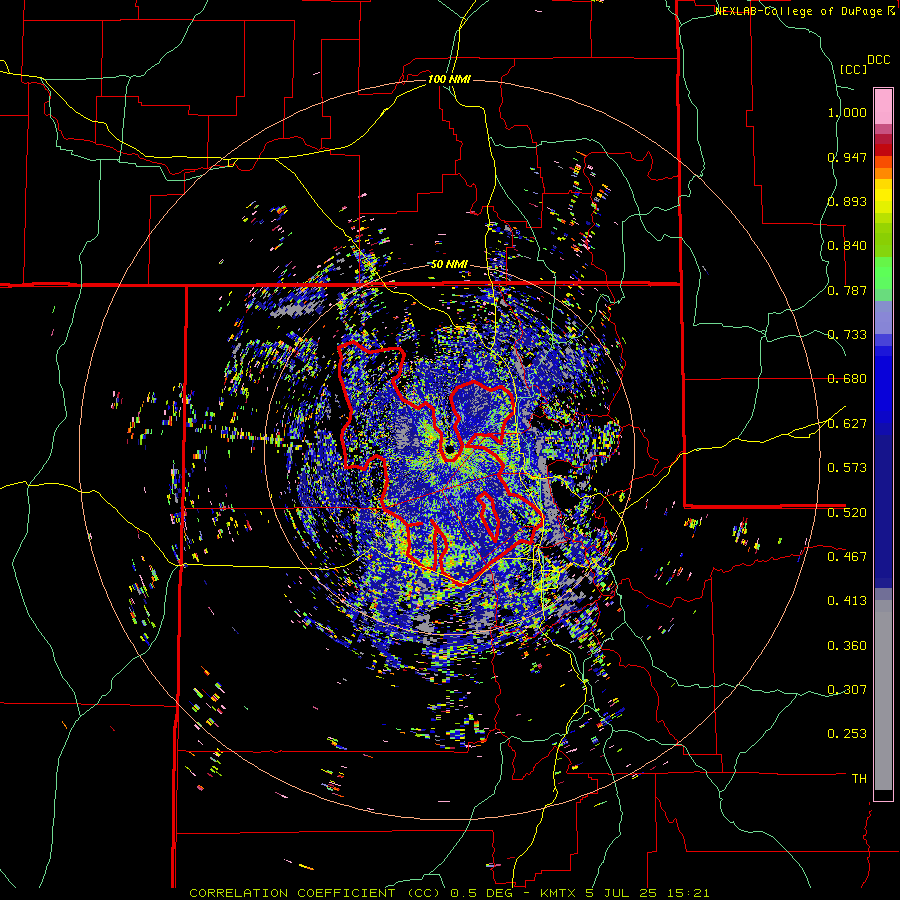900x900 pixels.
Task: Click the 0.573 legend value
Action: [x=847, y=467]
